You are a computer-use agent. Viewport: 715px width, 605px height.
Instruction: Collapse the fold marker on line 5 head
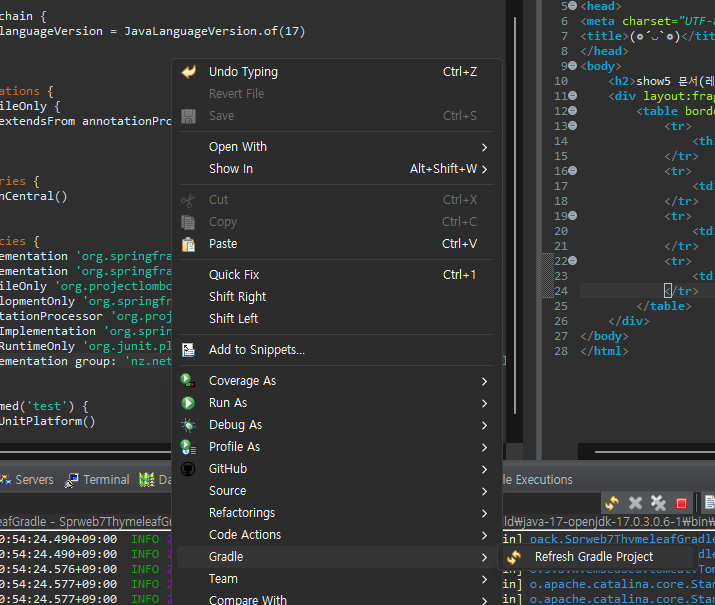573,6
